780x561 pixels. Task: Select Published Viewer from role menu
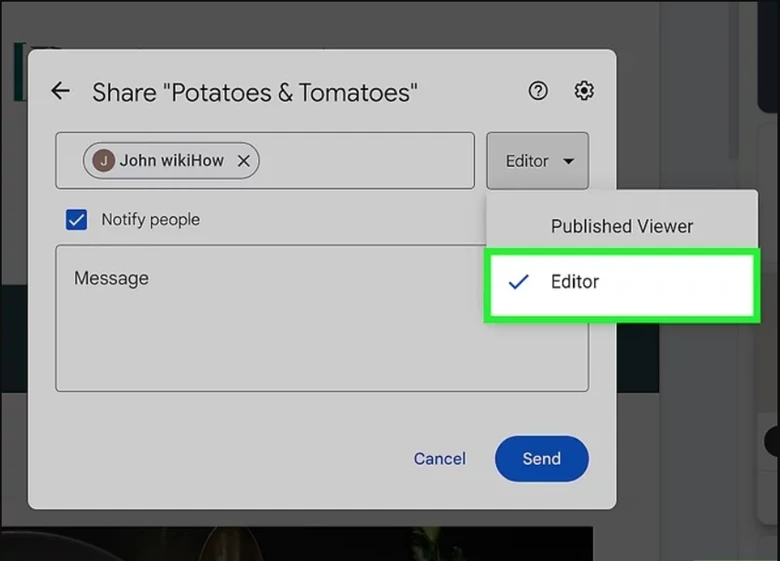621,226
